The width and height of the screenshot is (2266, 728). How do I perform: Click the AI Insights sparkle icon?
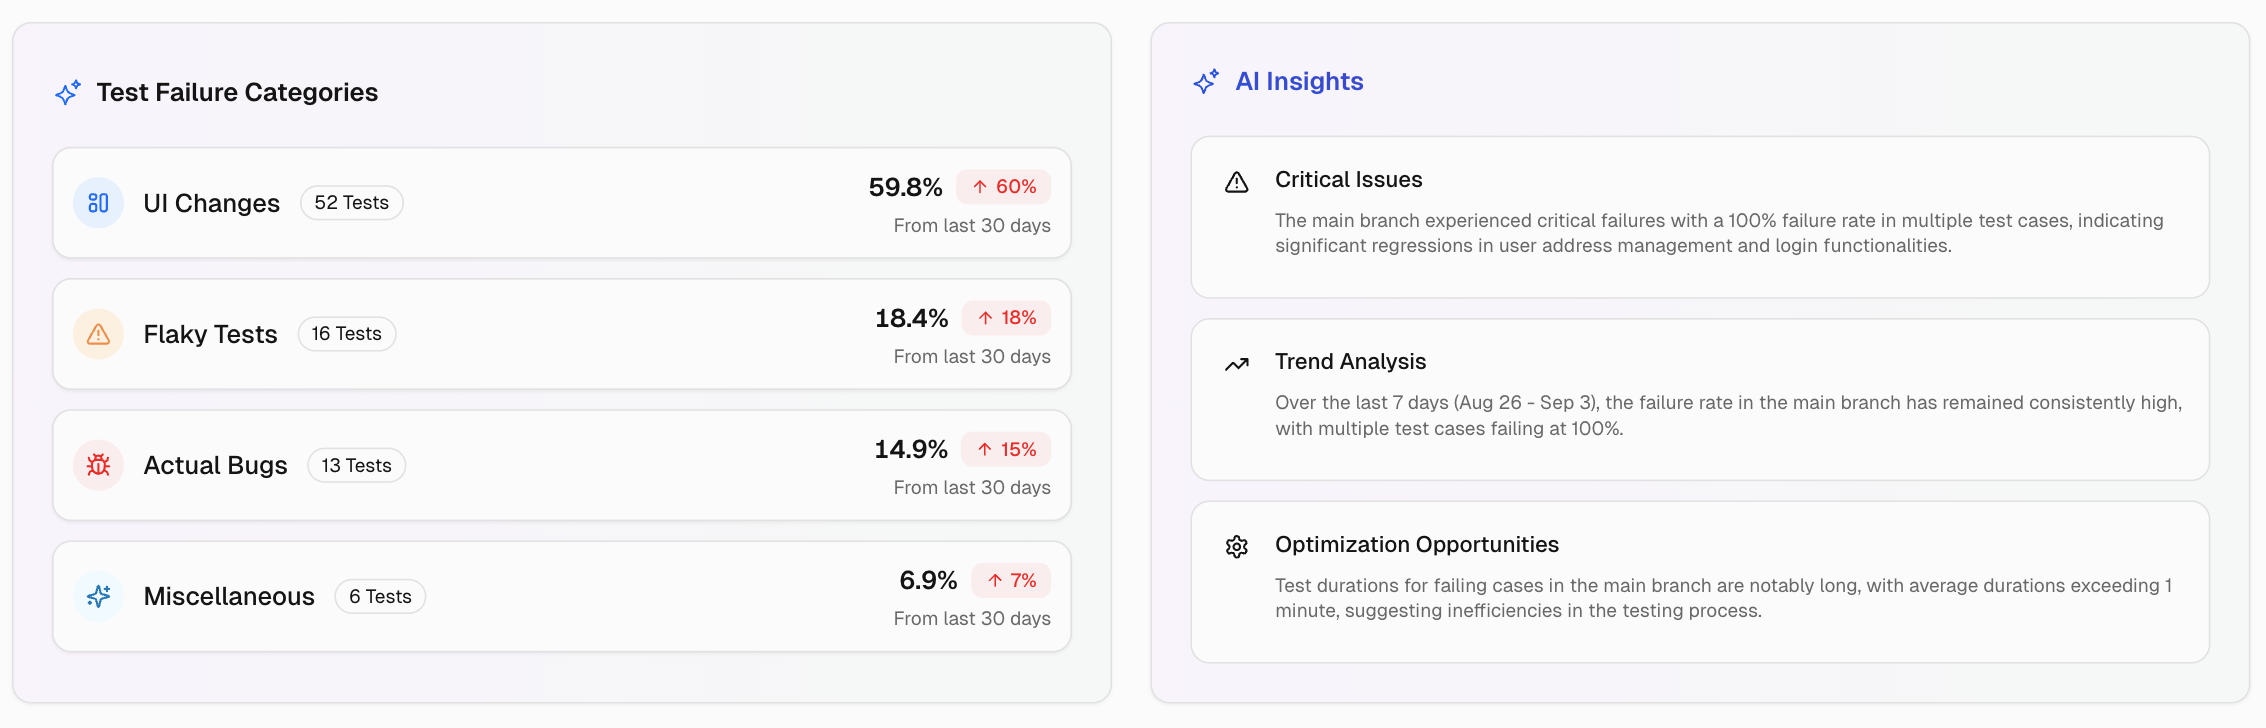coord(1206,82)
